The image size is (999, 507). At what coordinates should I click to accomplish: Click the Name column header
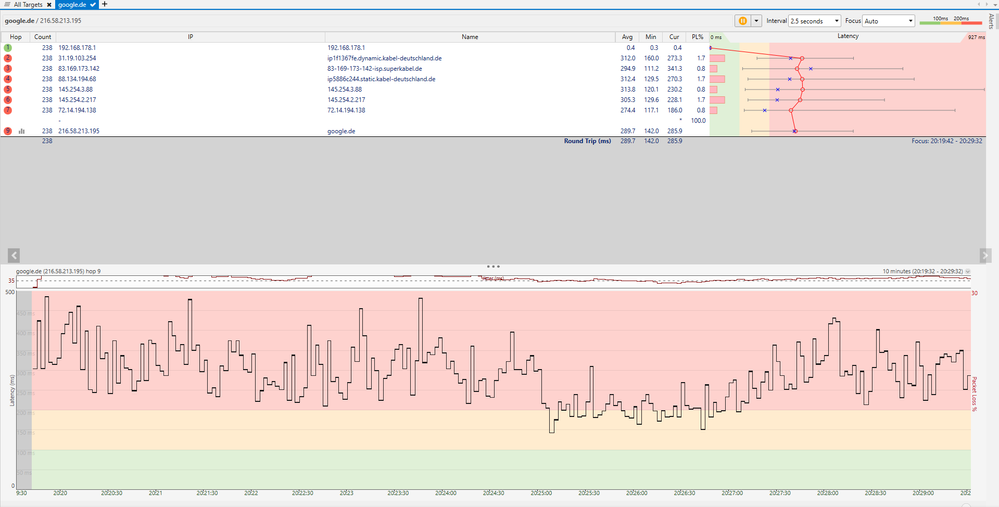pyautogui.click(x=470, y=37)
